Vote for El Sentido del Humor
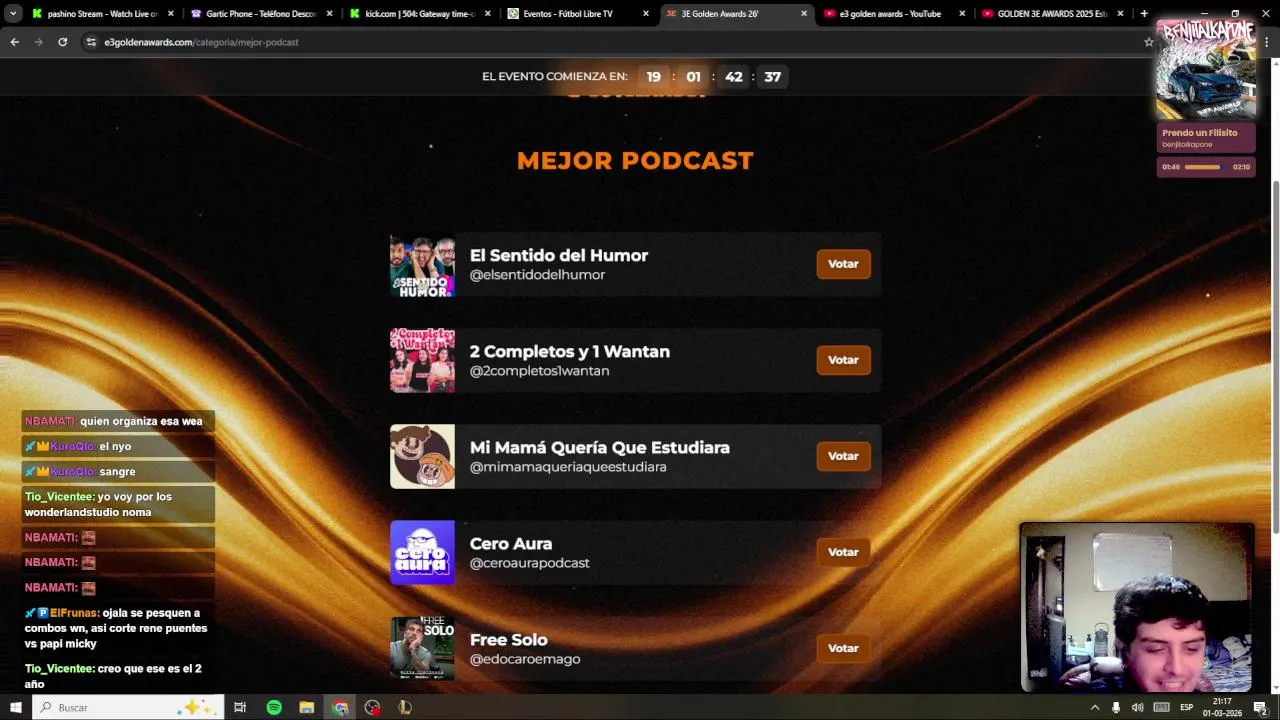Viewport: 1280px width, 720px height. point(843,264)
